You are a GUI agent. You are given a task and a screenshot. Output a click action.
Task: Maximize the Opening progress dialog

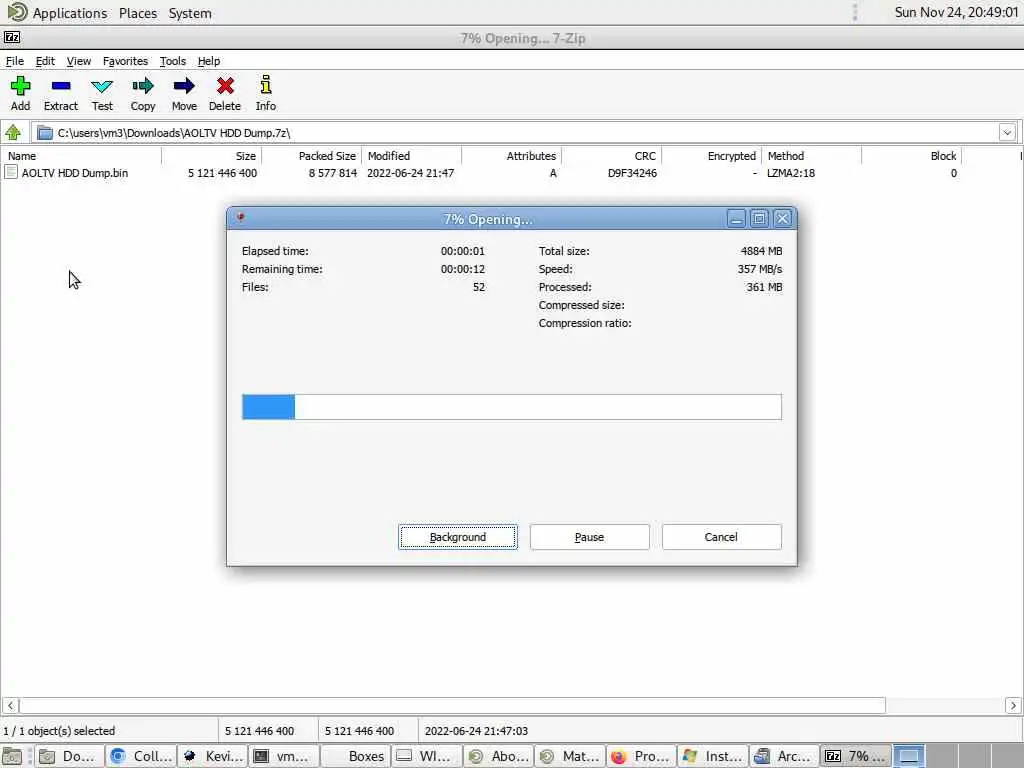(x=760, y=219)
